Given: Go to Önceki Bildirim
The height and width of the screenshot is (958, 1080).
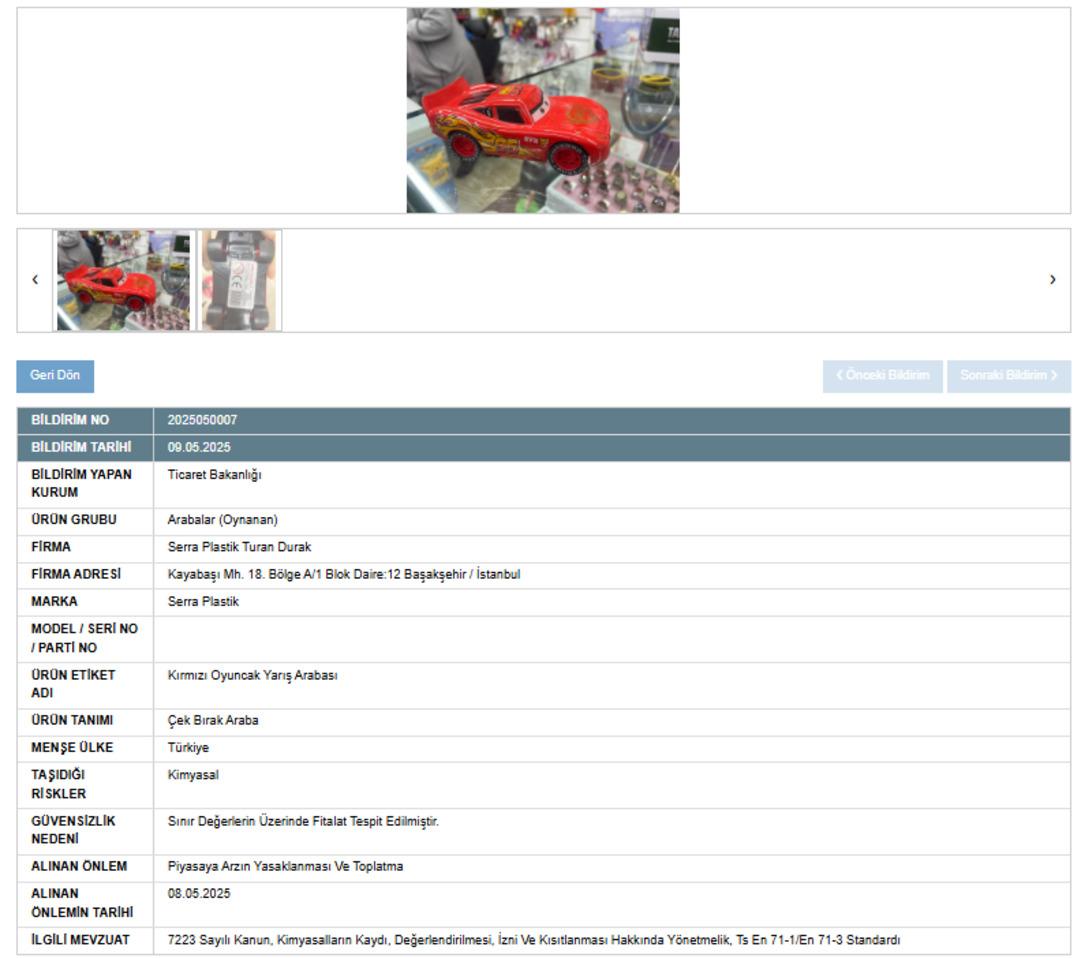Looking at the screenshot, I should point(882,376).
